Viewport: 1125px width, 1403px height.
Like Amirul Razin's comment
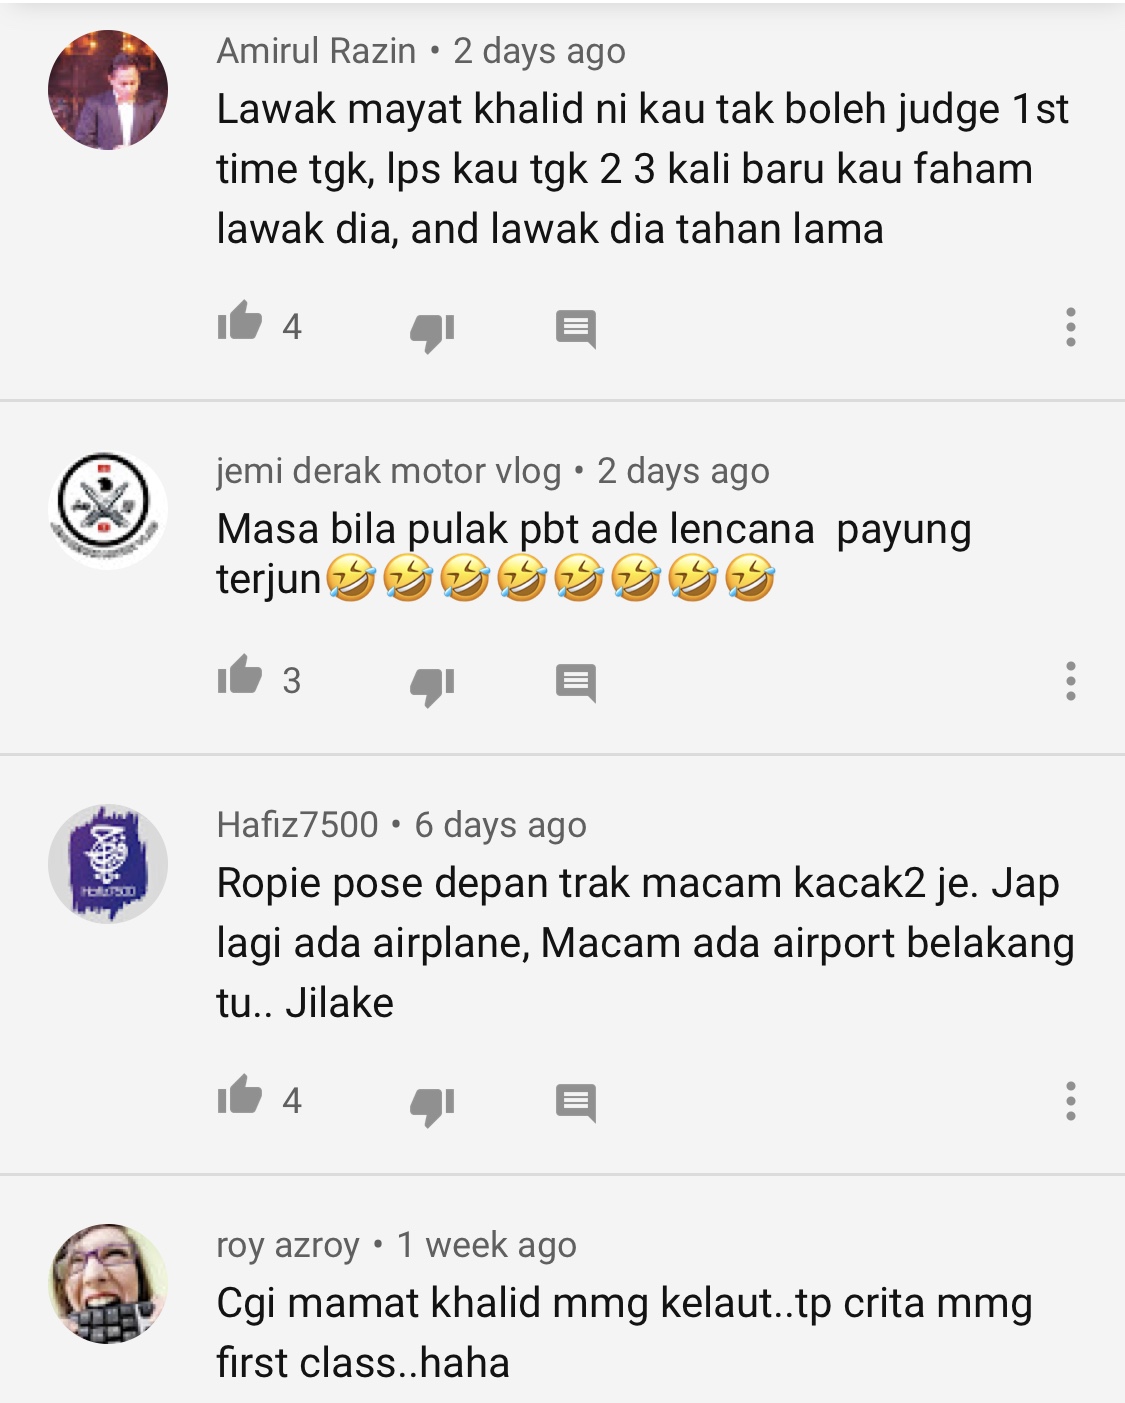click(x=240, y=321)
